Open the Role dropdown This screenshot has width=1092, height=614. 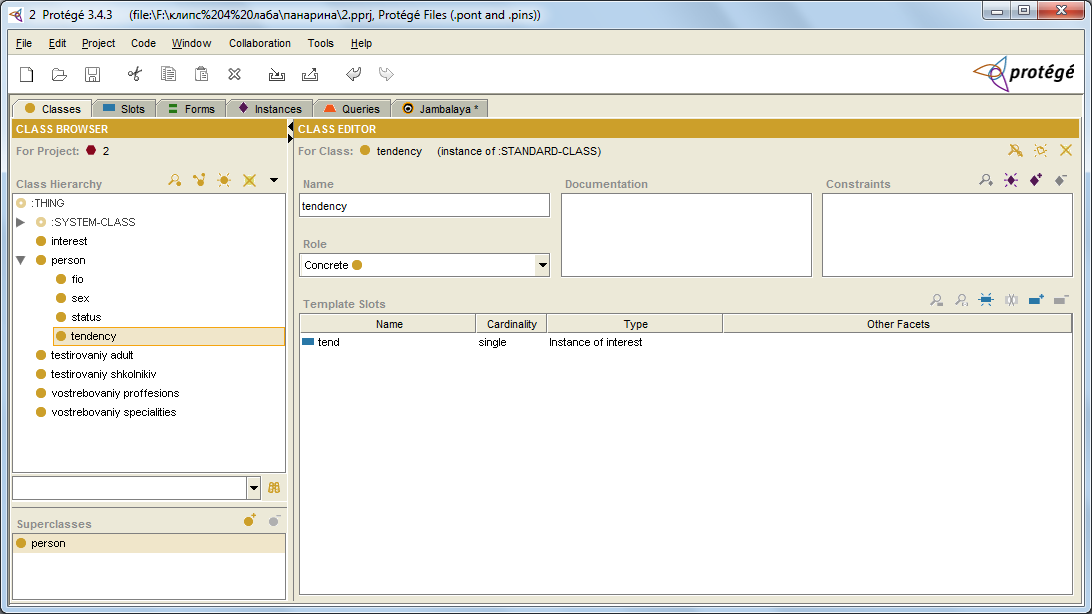[x=542, y=265]
